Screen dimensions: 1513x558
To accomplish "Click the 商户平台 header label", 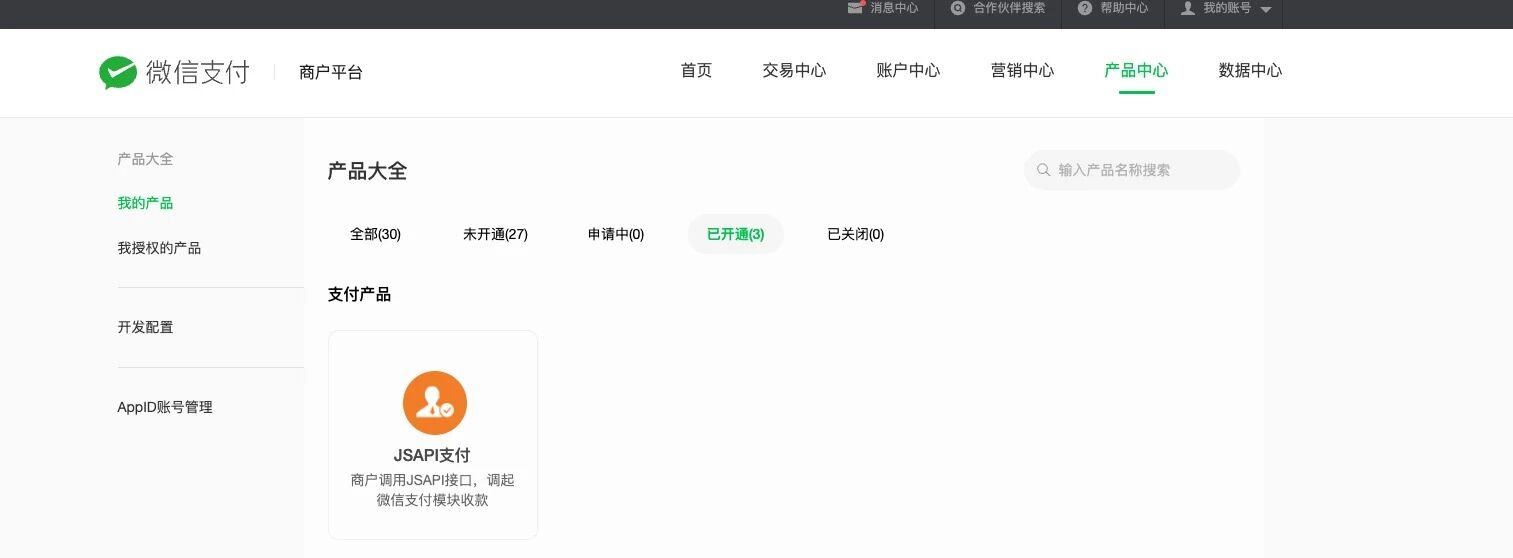I will point(331,72).
